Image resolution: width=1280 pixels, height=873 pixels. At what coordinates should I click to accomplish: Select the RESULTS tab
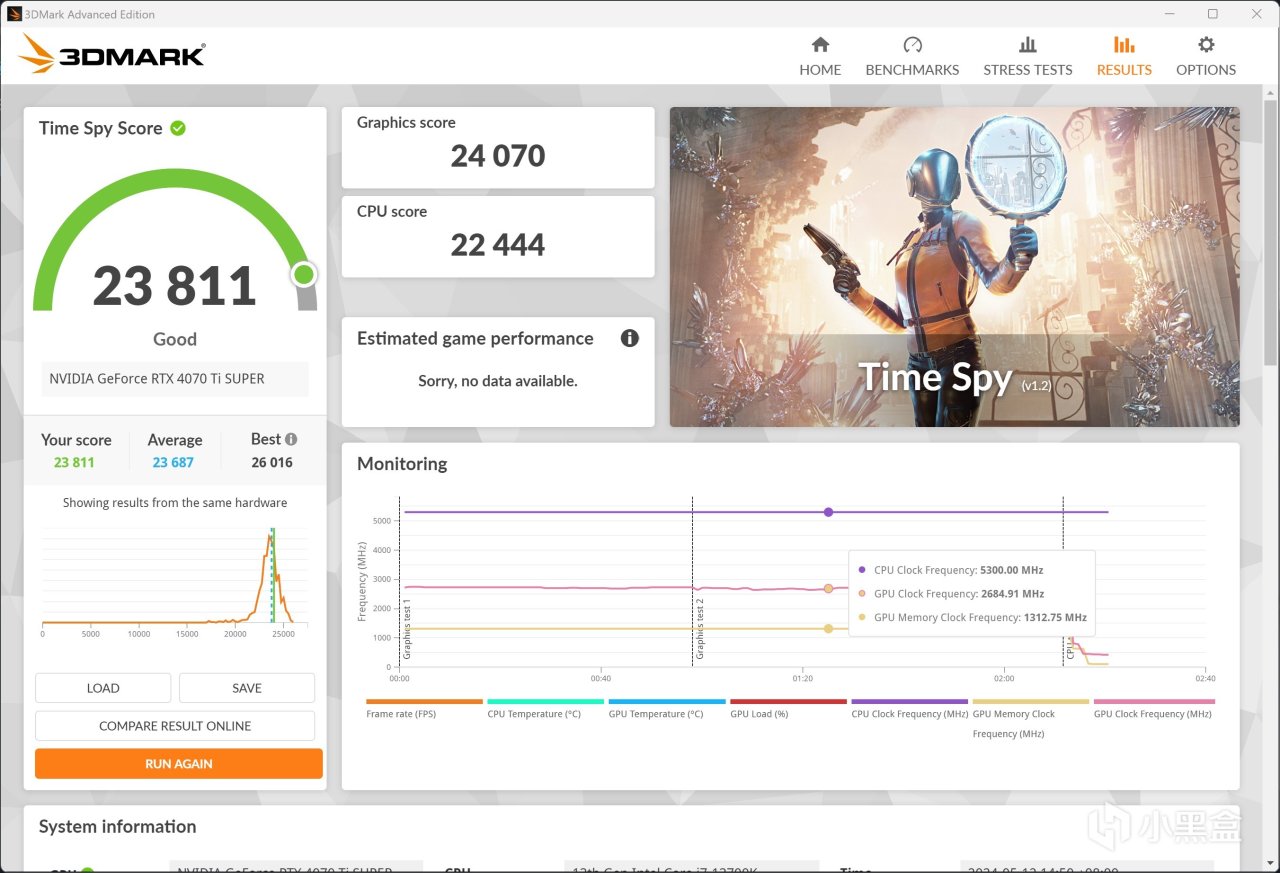[x=1124, y=56]
